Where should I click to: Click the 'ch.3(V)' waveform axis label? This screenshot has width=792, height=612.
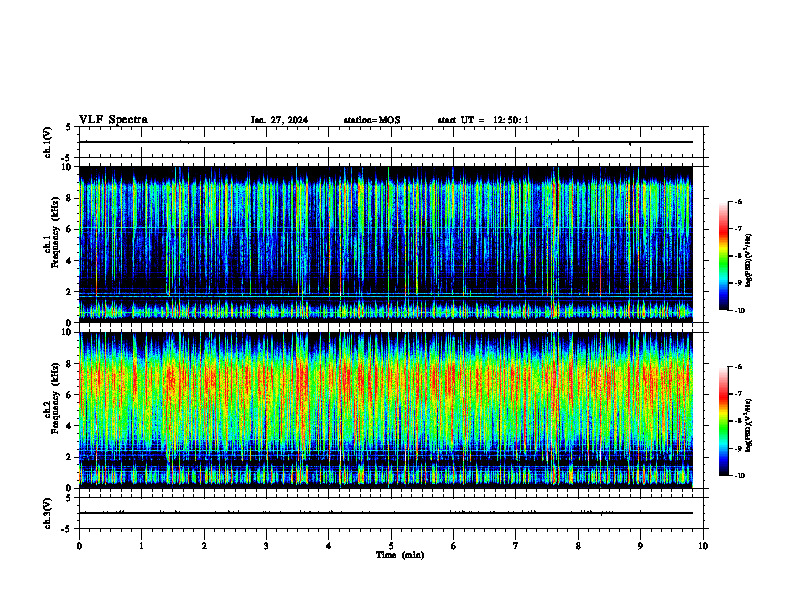pyautogui.click(x=48, y=513)
